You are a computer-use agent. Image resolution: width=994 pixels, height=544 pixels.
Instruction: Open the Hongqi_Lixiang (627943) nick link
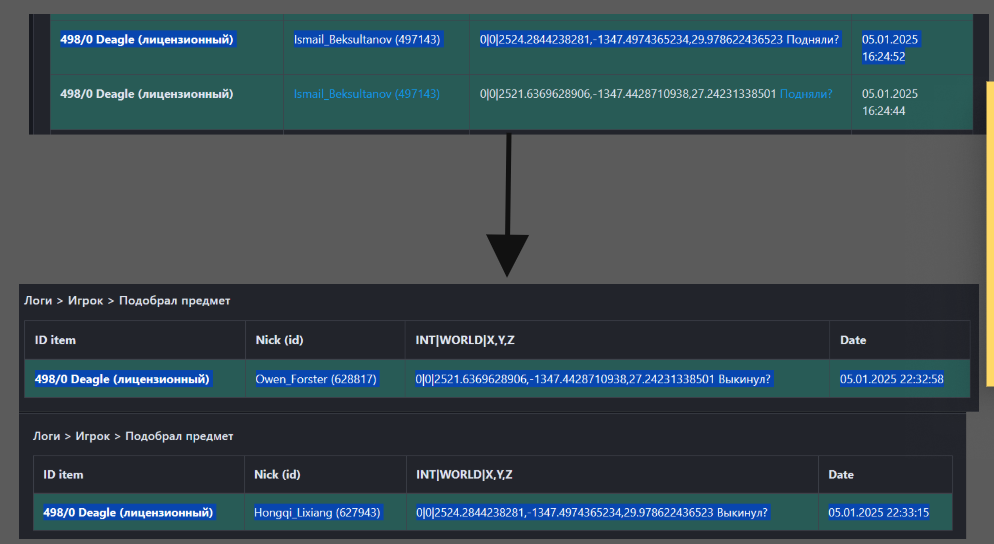coord(317,512)
